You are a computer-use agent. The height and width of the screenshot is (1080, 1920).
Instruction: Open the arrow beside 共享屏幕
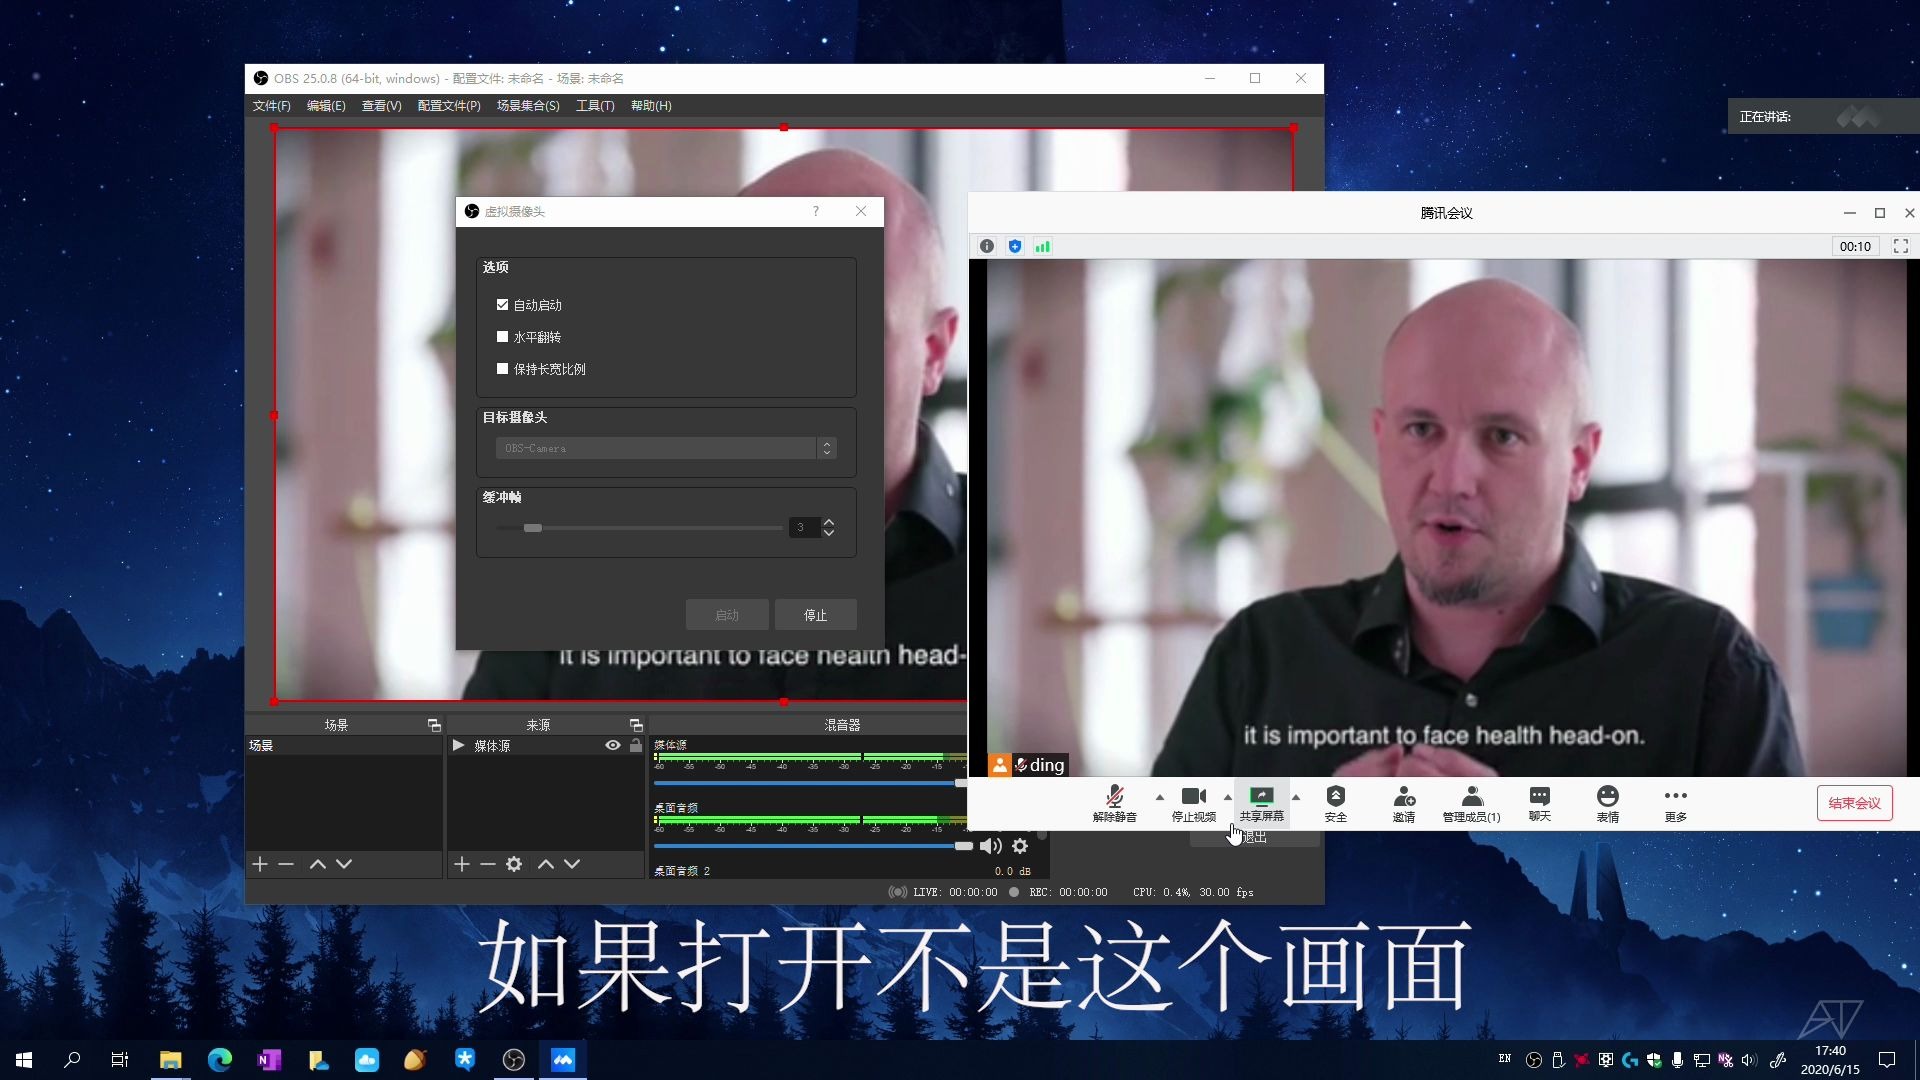(x=1297, y=798)
